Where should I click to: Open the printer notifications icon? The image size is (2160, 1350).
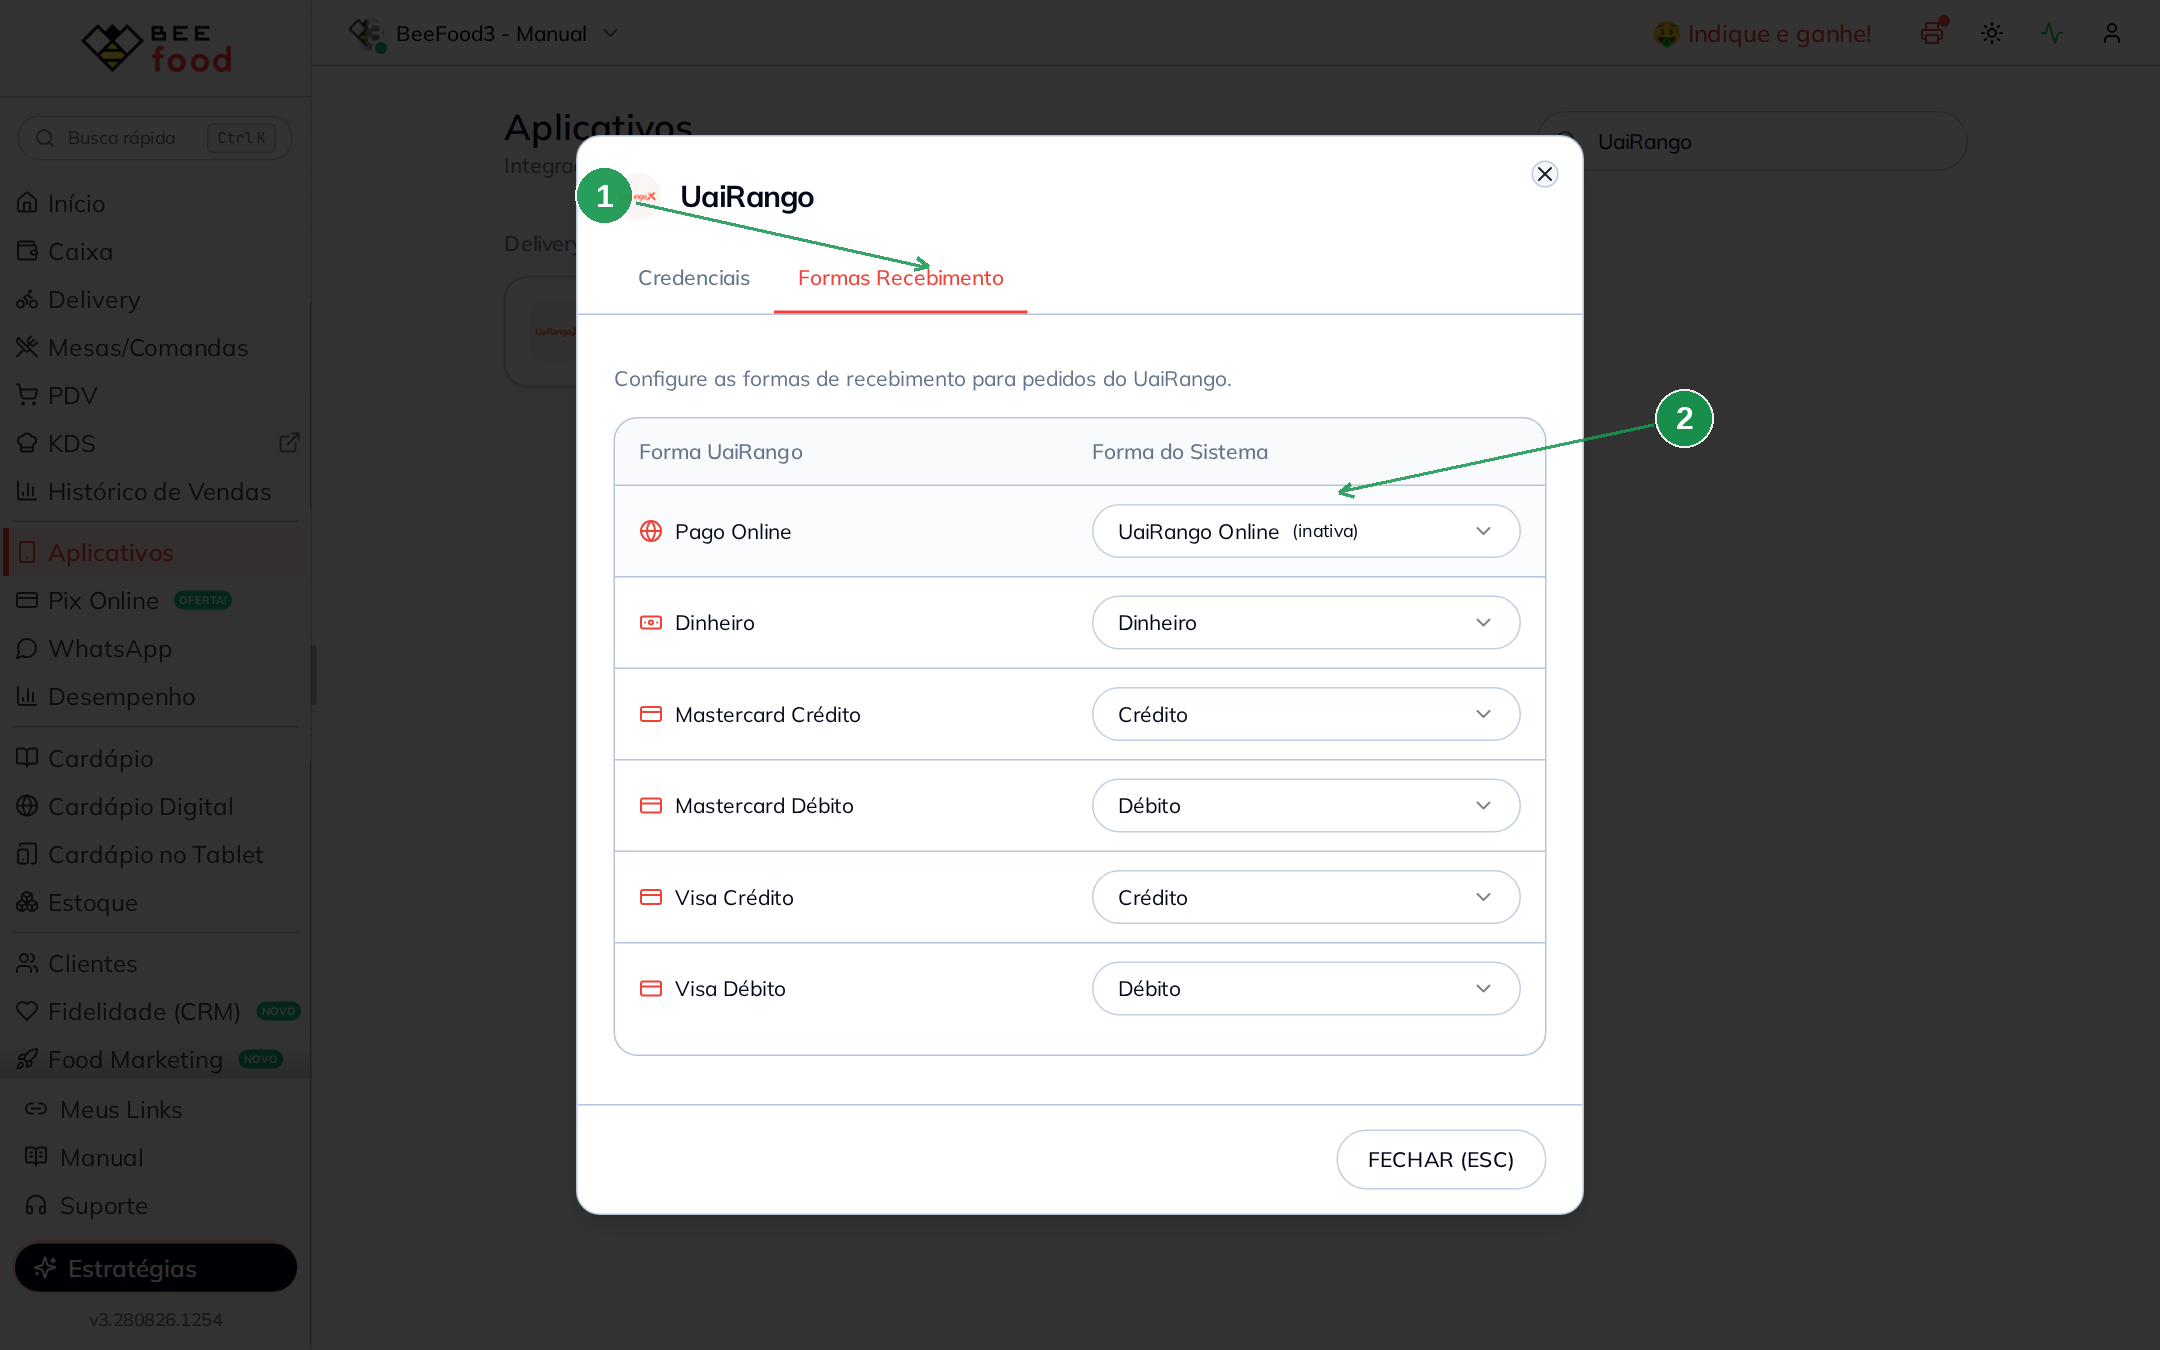(1932, 33)
